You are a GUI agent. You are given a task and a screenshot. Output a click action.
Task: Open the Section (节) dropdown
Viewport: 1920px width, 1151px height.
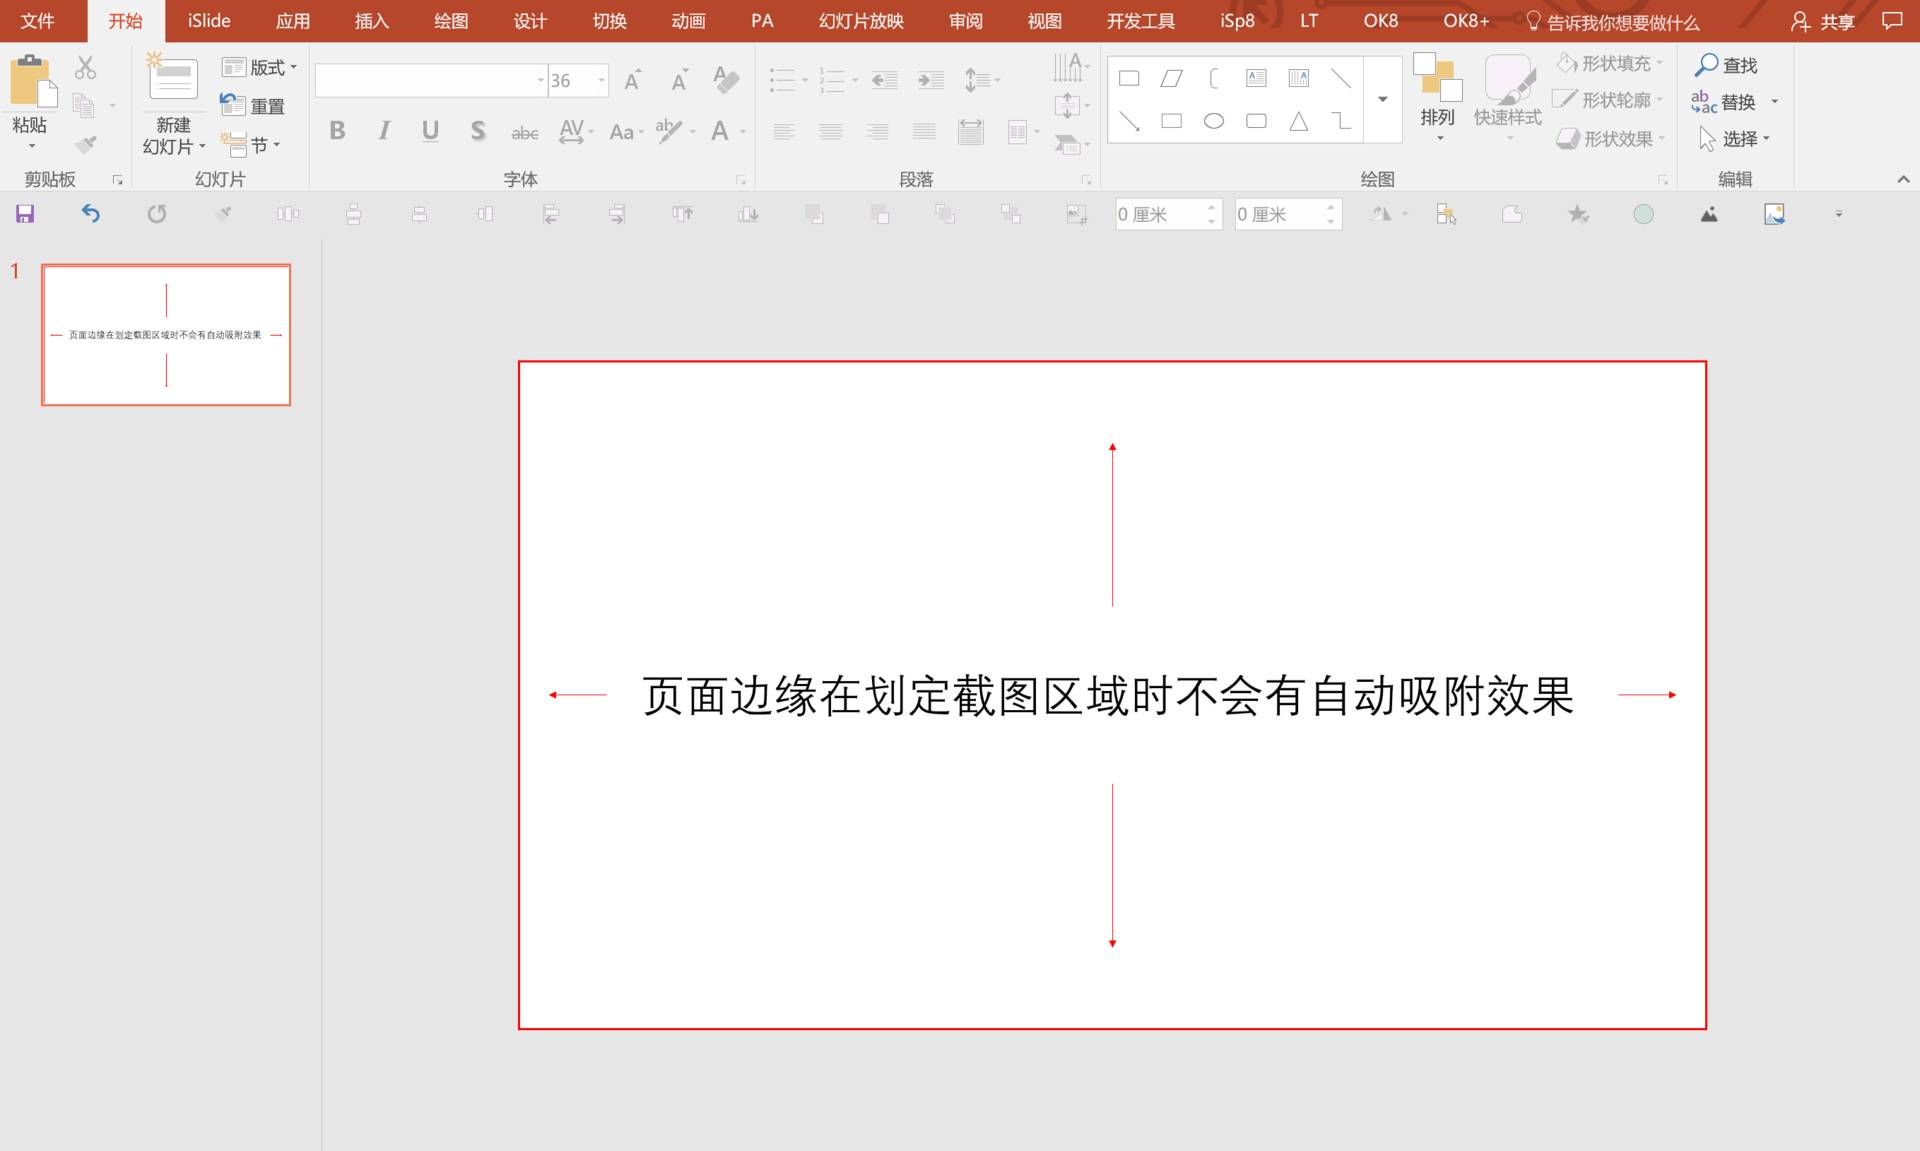pyautogui.click(x=252, y=145)
